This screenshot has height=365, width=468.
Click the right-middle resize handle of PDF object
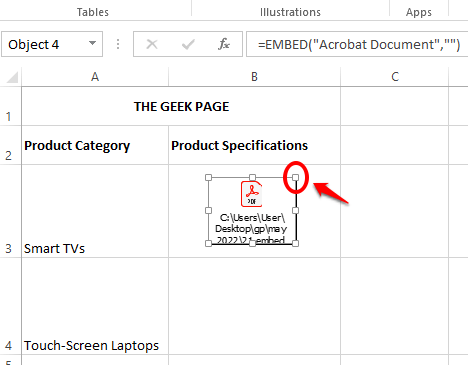(295, 210)
